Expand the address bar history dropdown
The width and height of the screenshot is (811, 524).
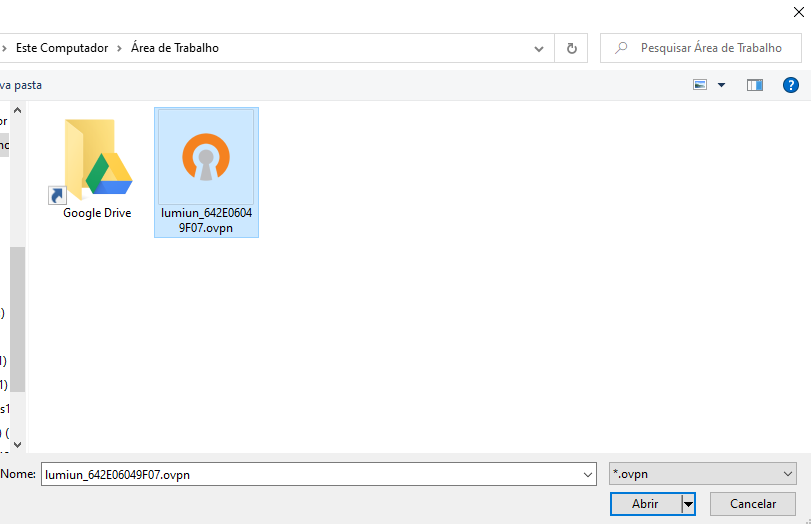coord(538,49)
